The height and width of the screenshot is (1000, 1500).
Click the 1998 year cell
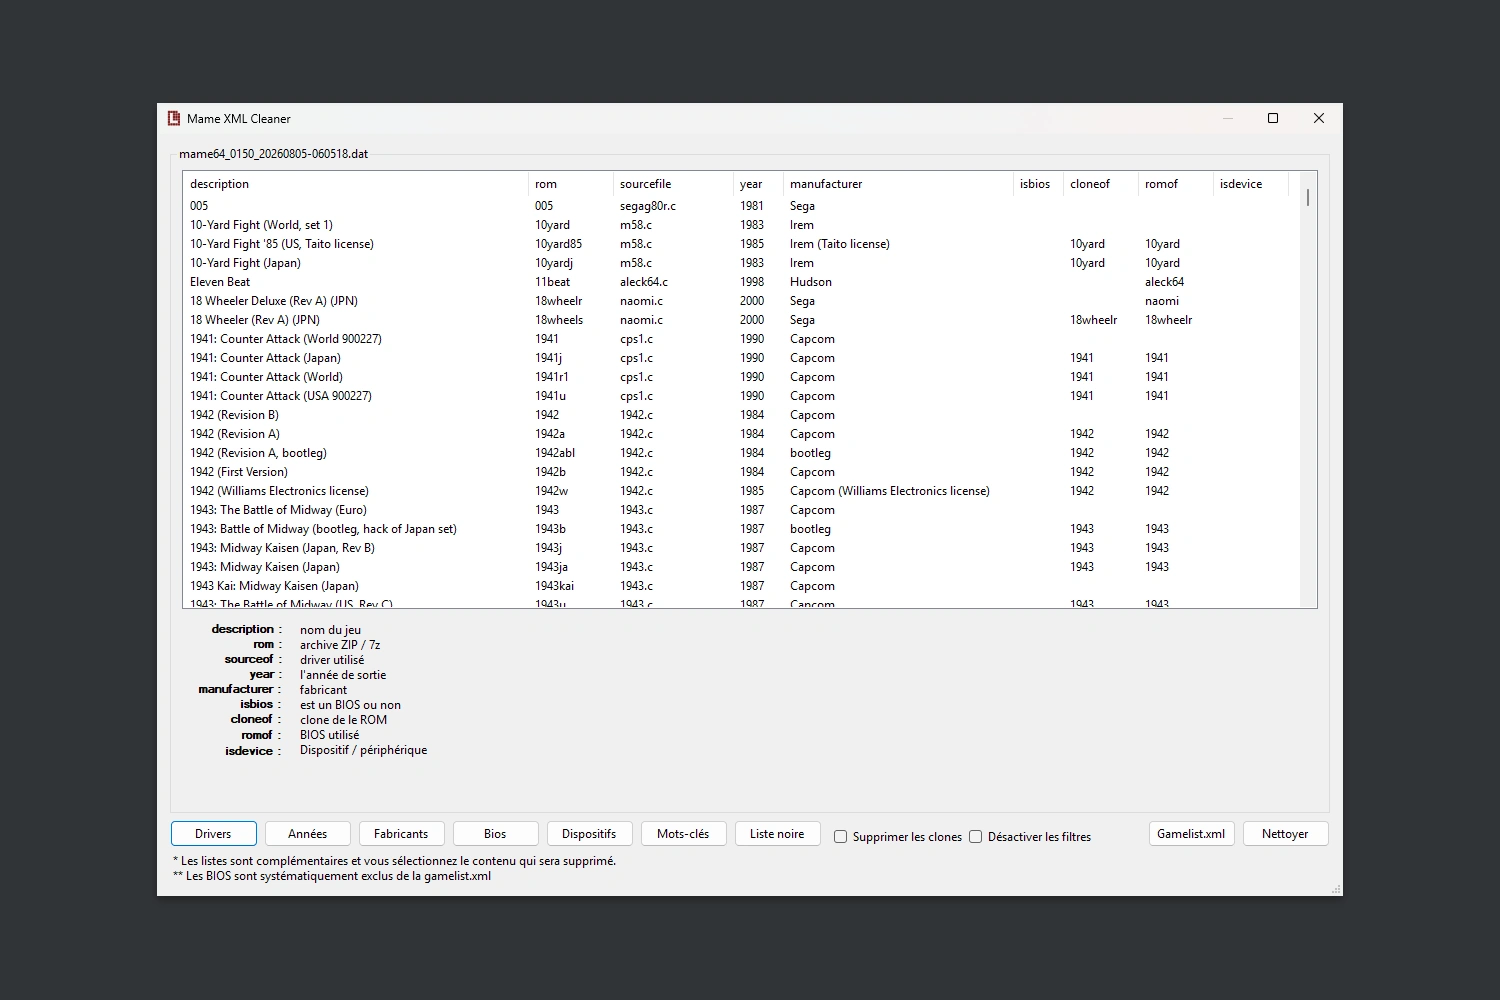pyautogui.click(x=752, y=282)
